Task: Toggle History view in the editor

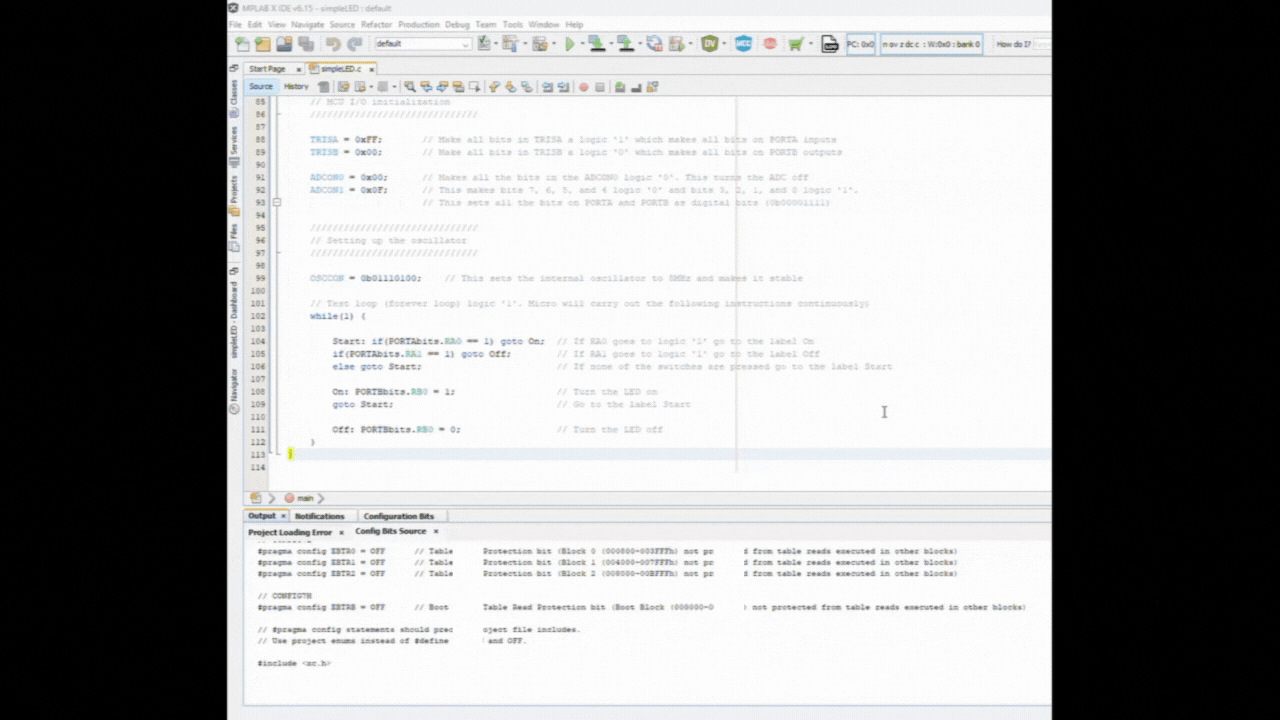Action: 296,87
